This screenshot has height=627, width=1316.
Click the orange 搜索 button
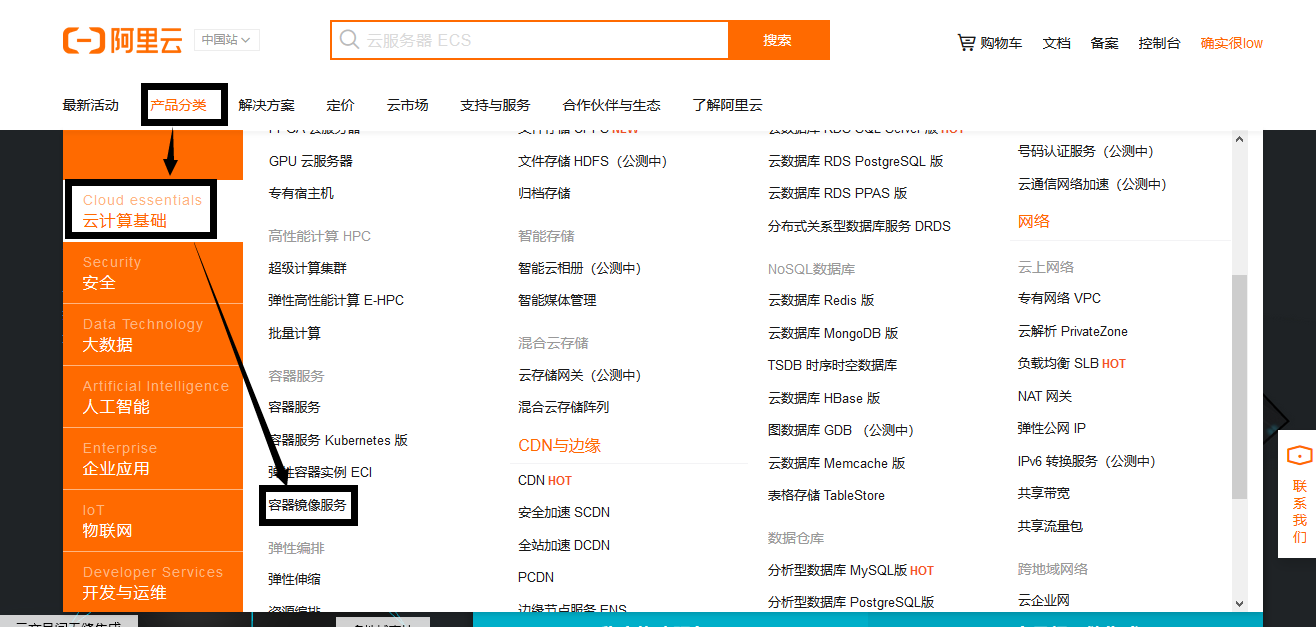[x=778, y=40]
